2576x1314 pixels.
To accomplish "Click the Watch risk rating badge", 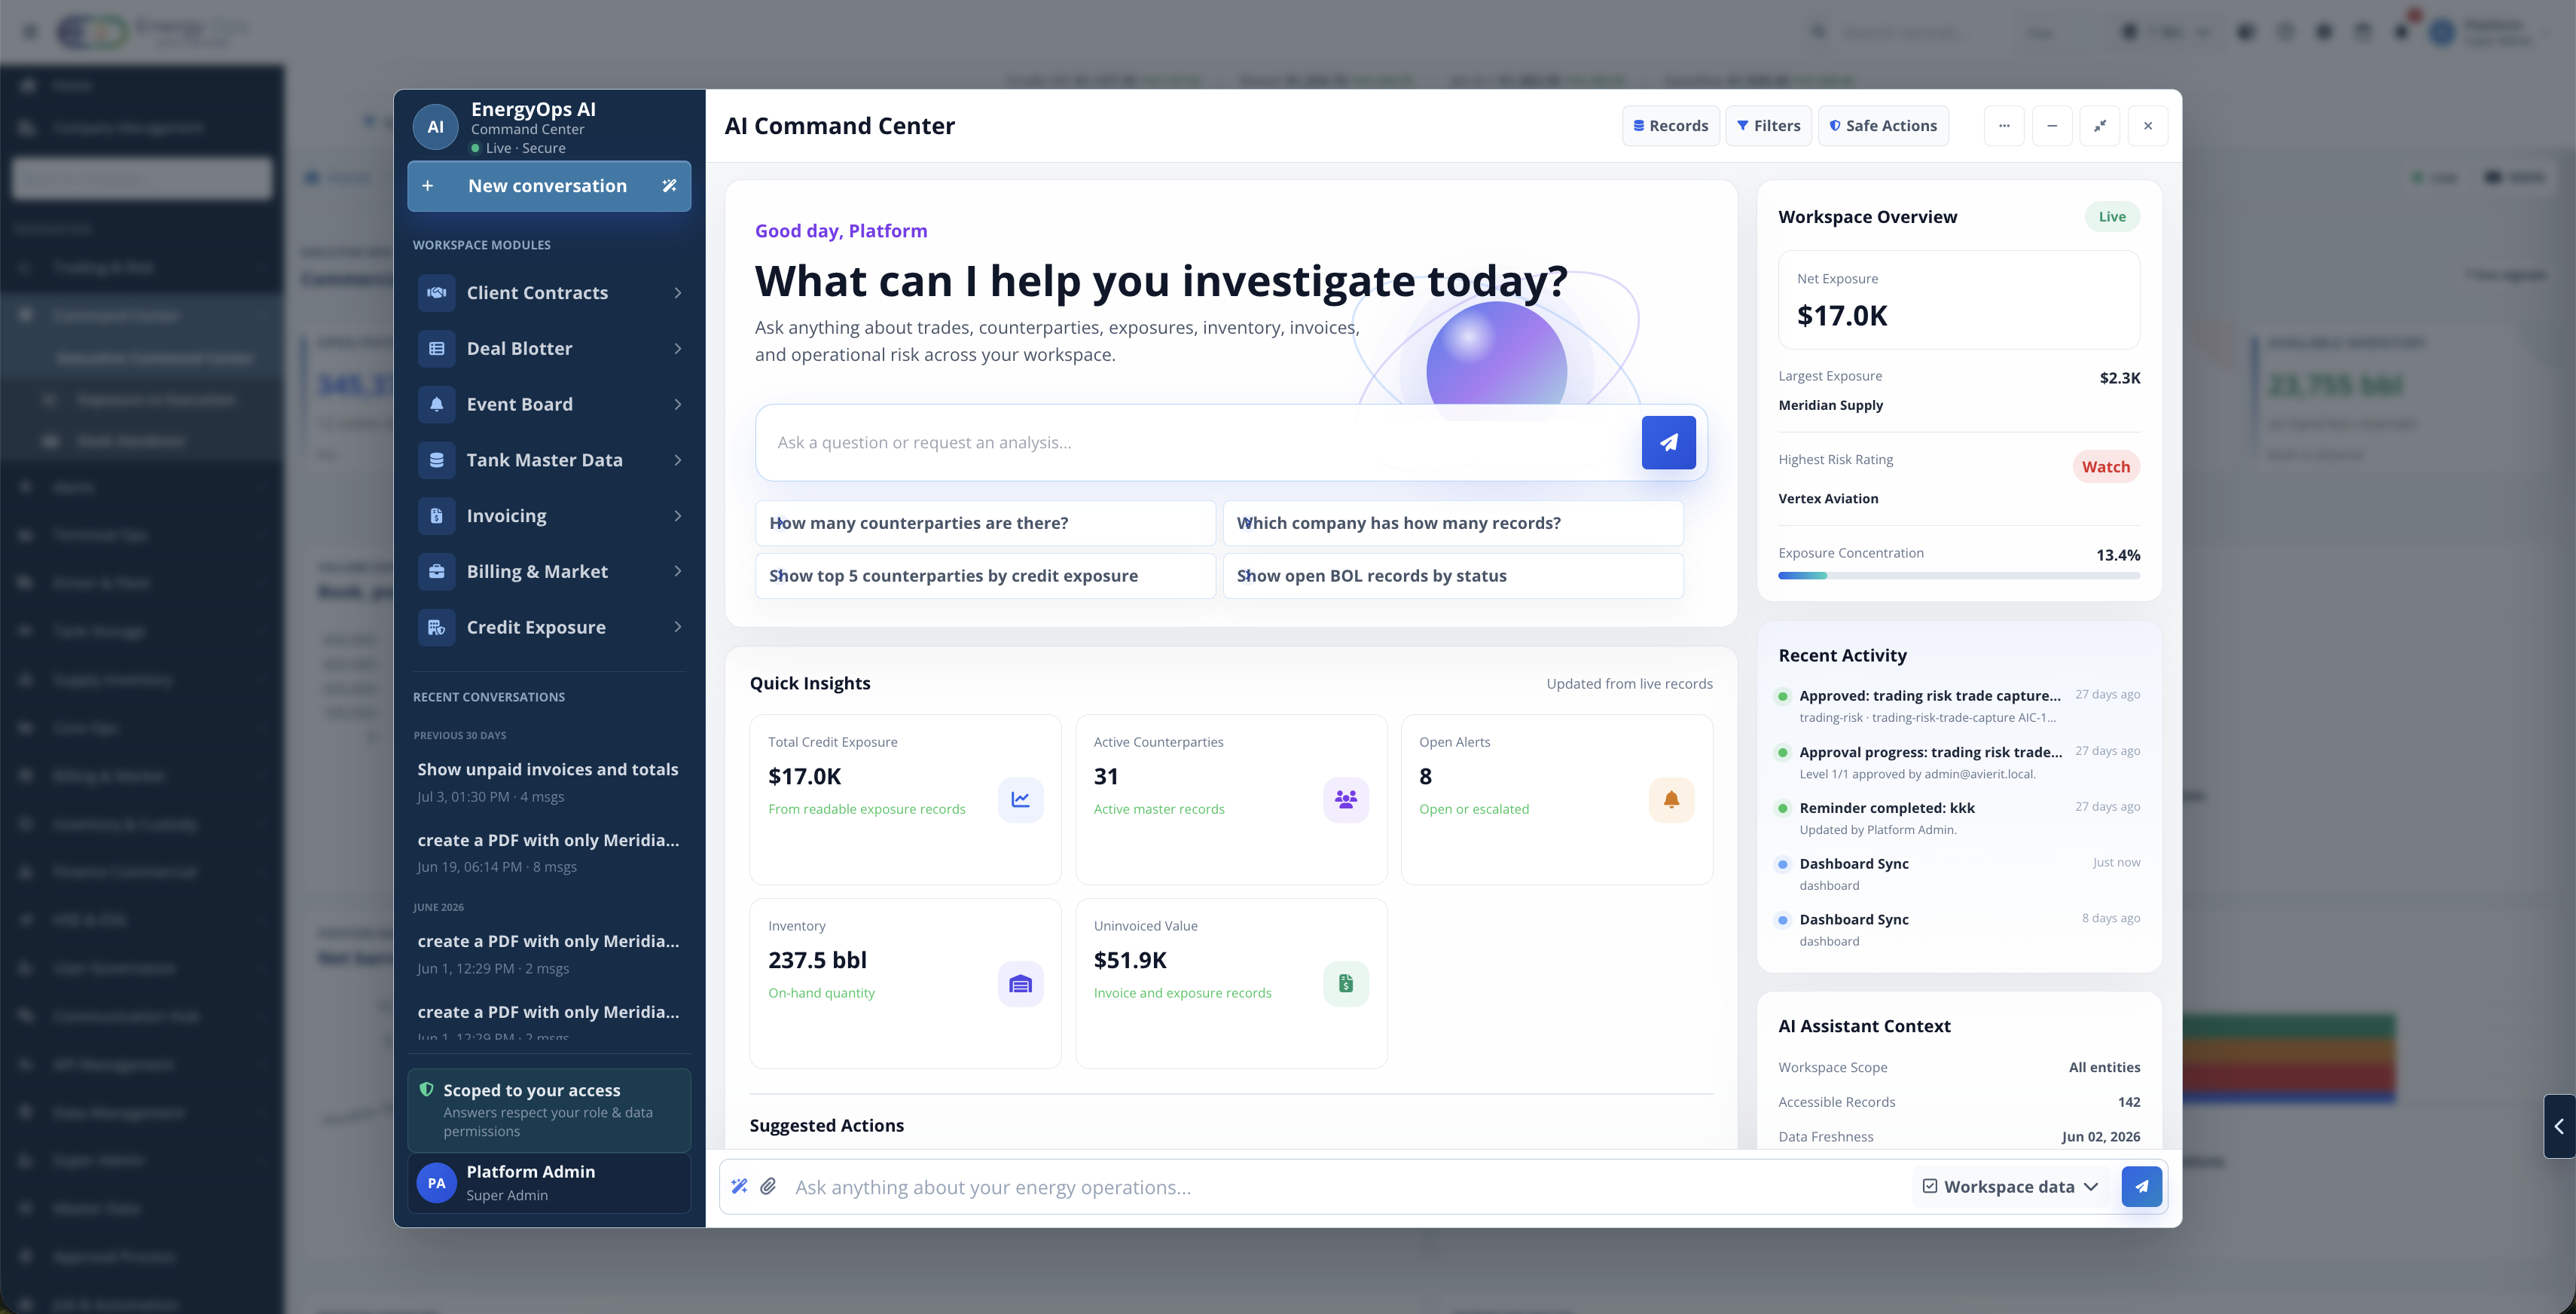I will click(2106, 467).
